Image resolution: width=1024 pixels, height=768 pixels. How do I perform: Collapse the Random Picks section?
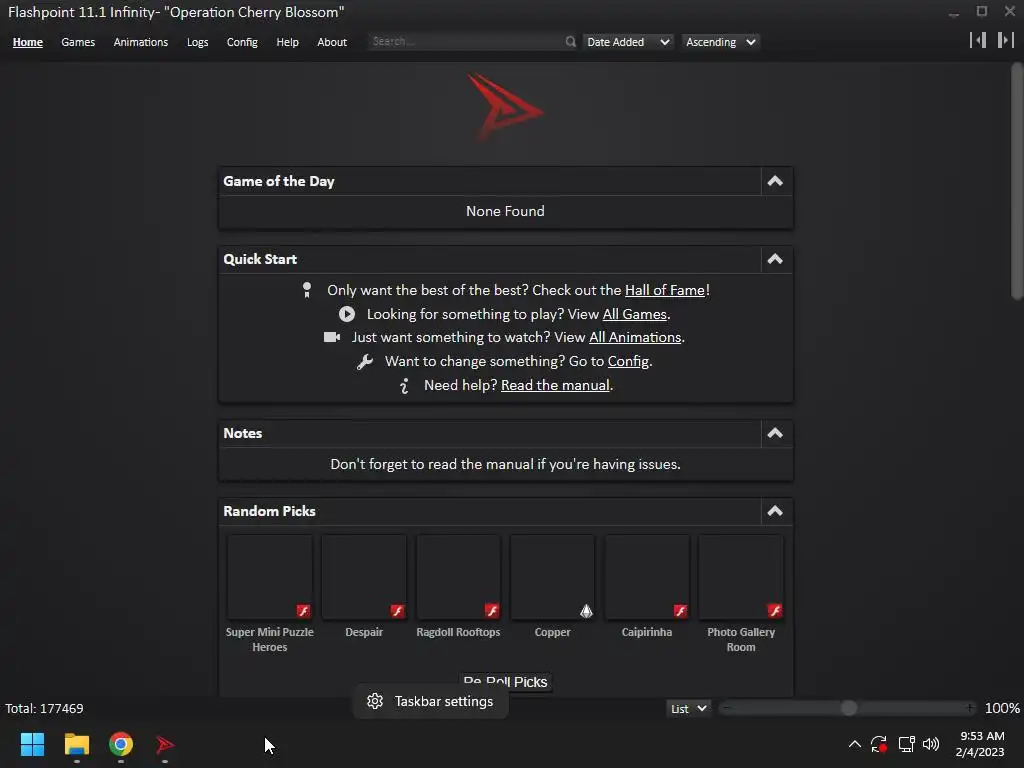pyautogui.click(x=775, y=511)
